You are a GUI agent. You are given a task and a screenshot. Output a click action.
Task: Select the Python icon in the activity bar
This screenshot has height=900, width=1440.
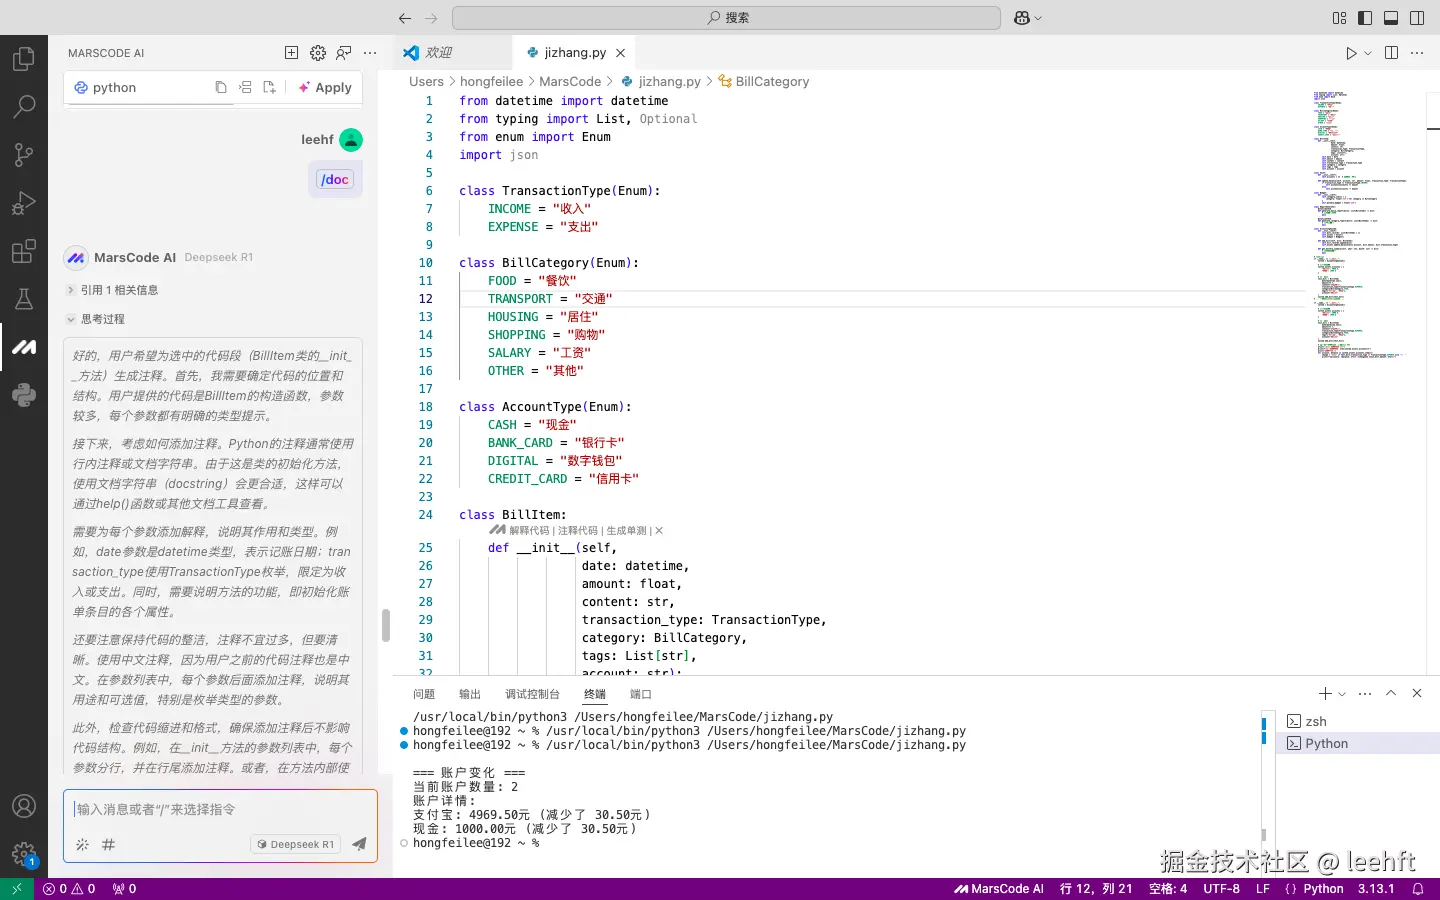[23, 394]
